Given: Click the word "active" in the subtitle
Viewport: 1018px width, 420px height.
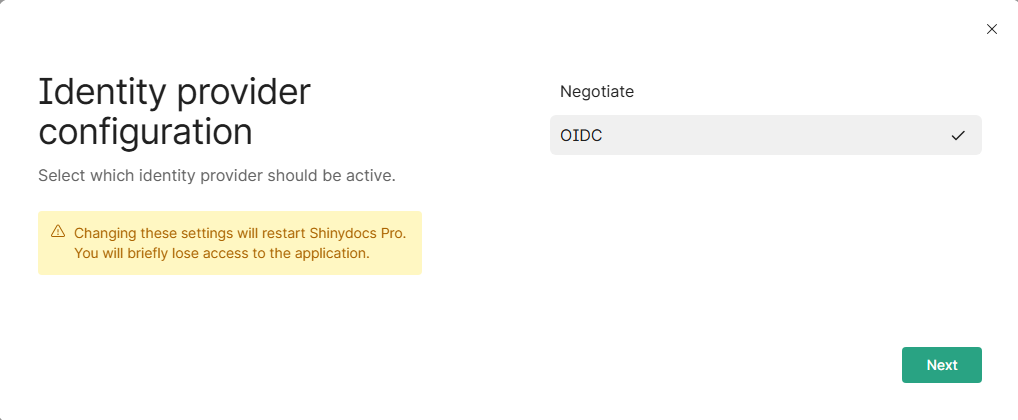Looking at the screenshot, I should 370,176.
